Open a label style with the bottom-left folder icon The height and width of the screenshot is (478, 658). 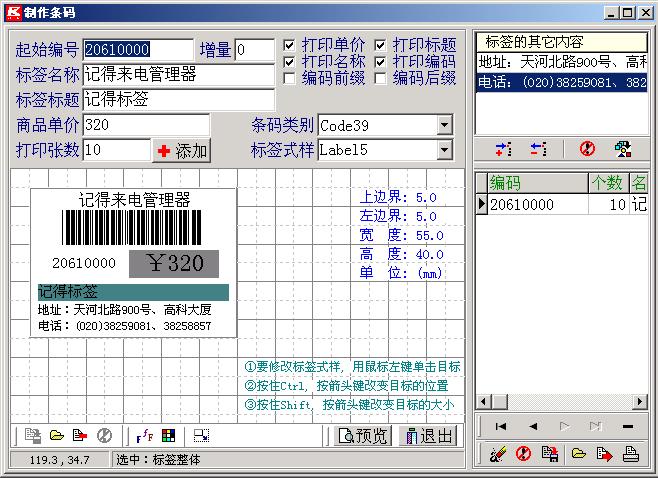[x=56, y=436]
